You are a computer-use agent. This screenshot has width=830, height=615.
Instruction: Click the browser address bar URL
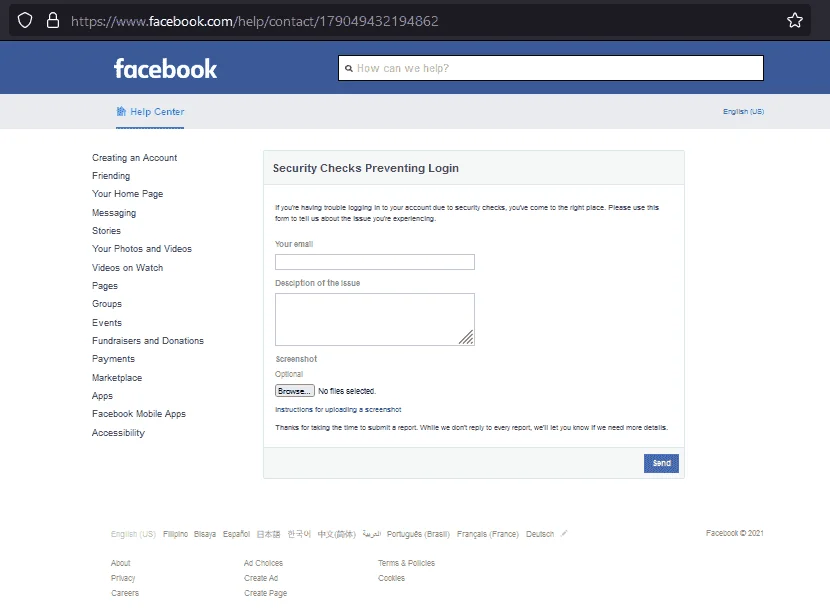pyautogui.click(x=255, y=21)
